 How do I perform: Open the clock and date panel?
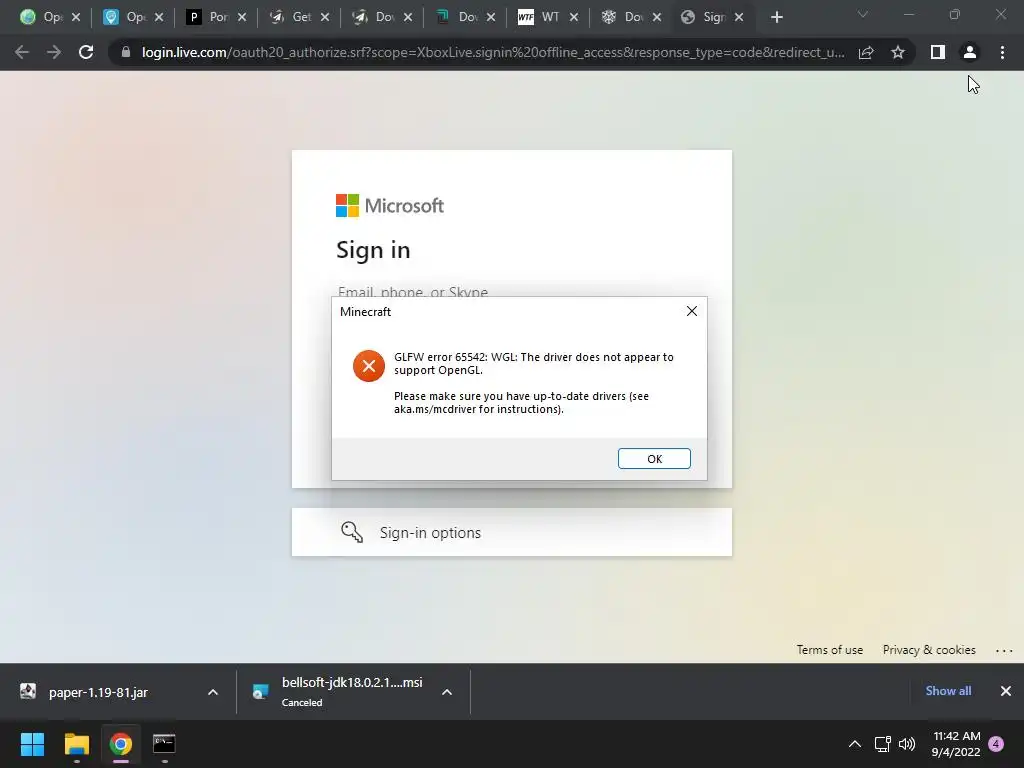coord(956,744)
